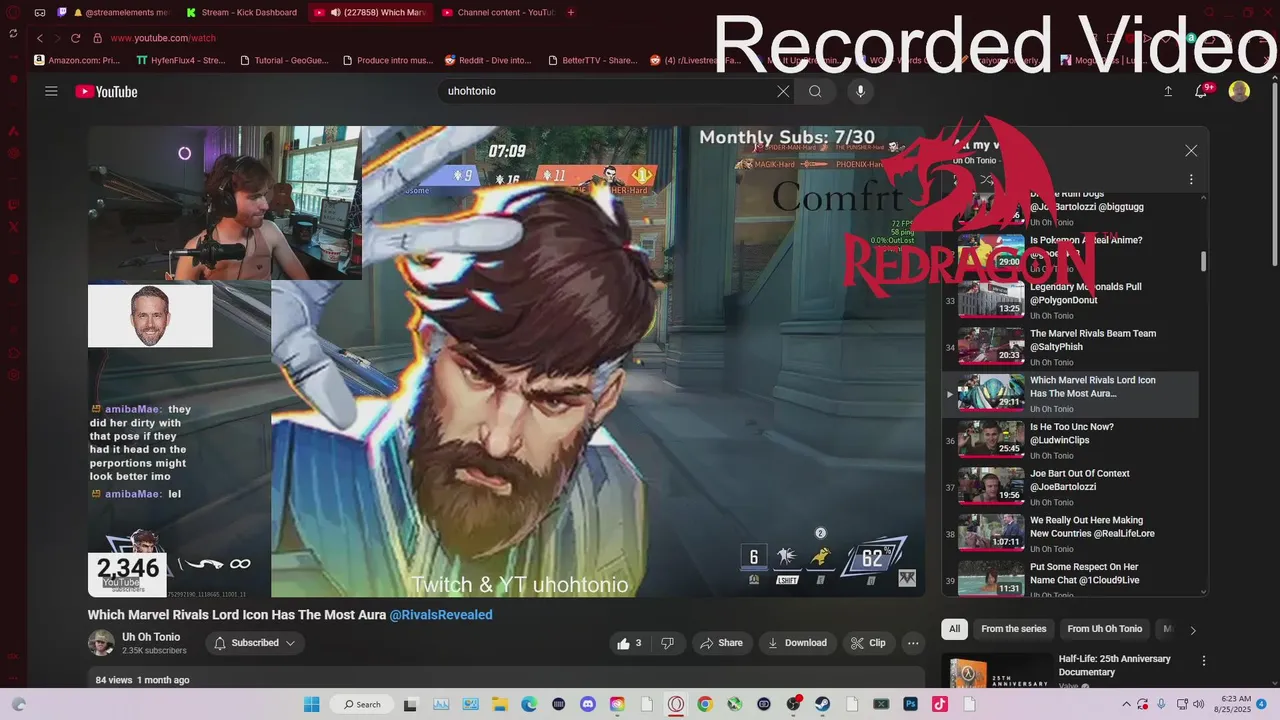Run the search with the magnifier button
1280x720 pixels.
click(x=815, y=91)
